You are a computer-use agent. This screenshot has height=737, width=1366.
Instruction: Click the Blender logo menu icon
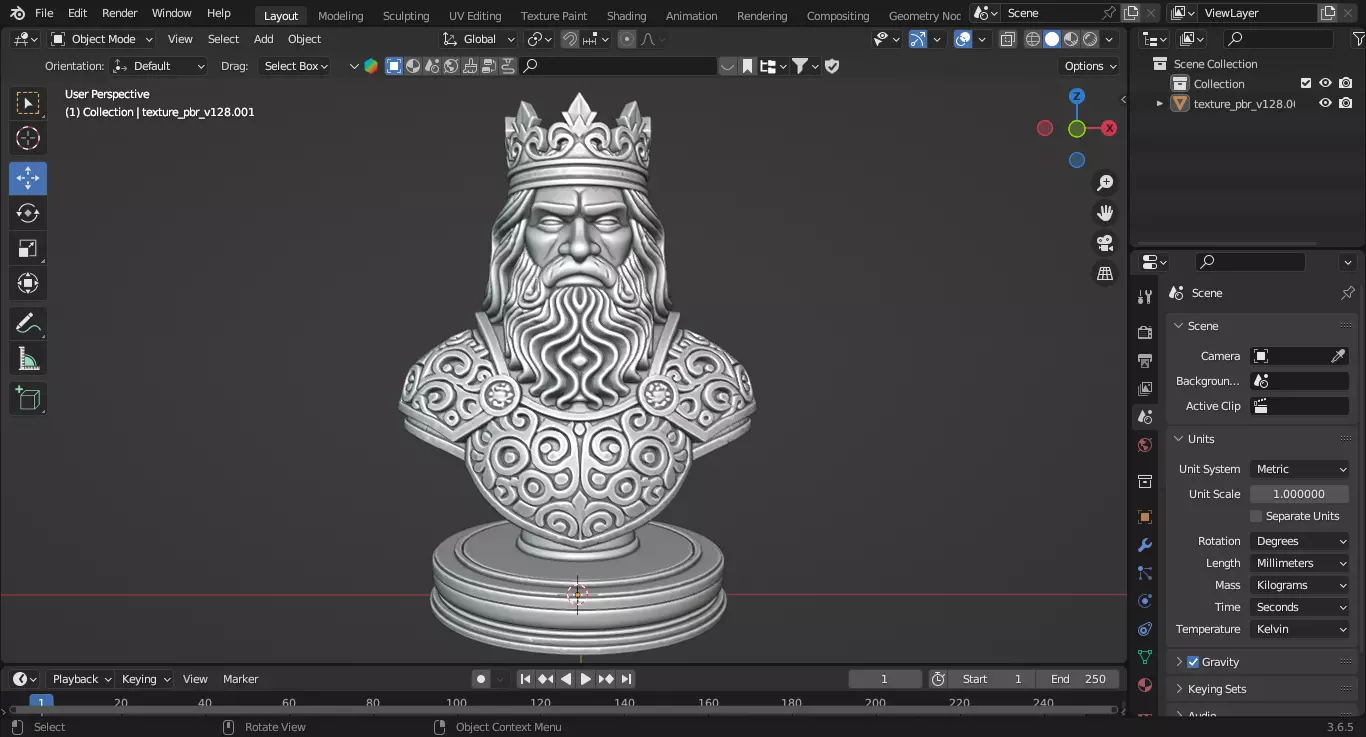(x=17, y=13)
